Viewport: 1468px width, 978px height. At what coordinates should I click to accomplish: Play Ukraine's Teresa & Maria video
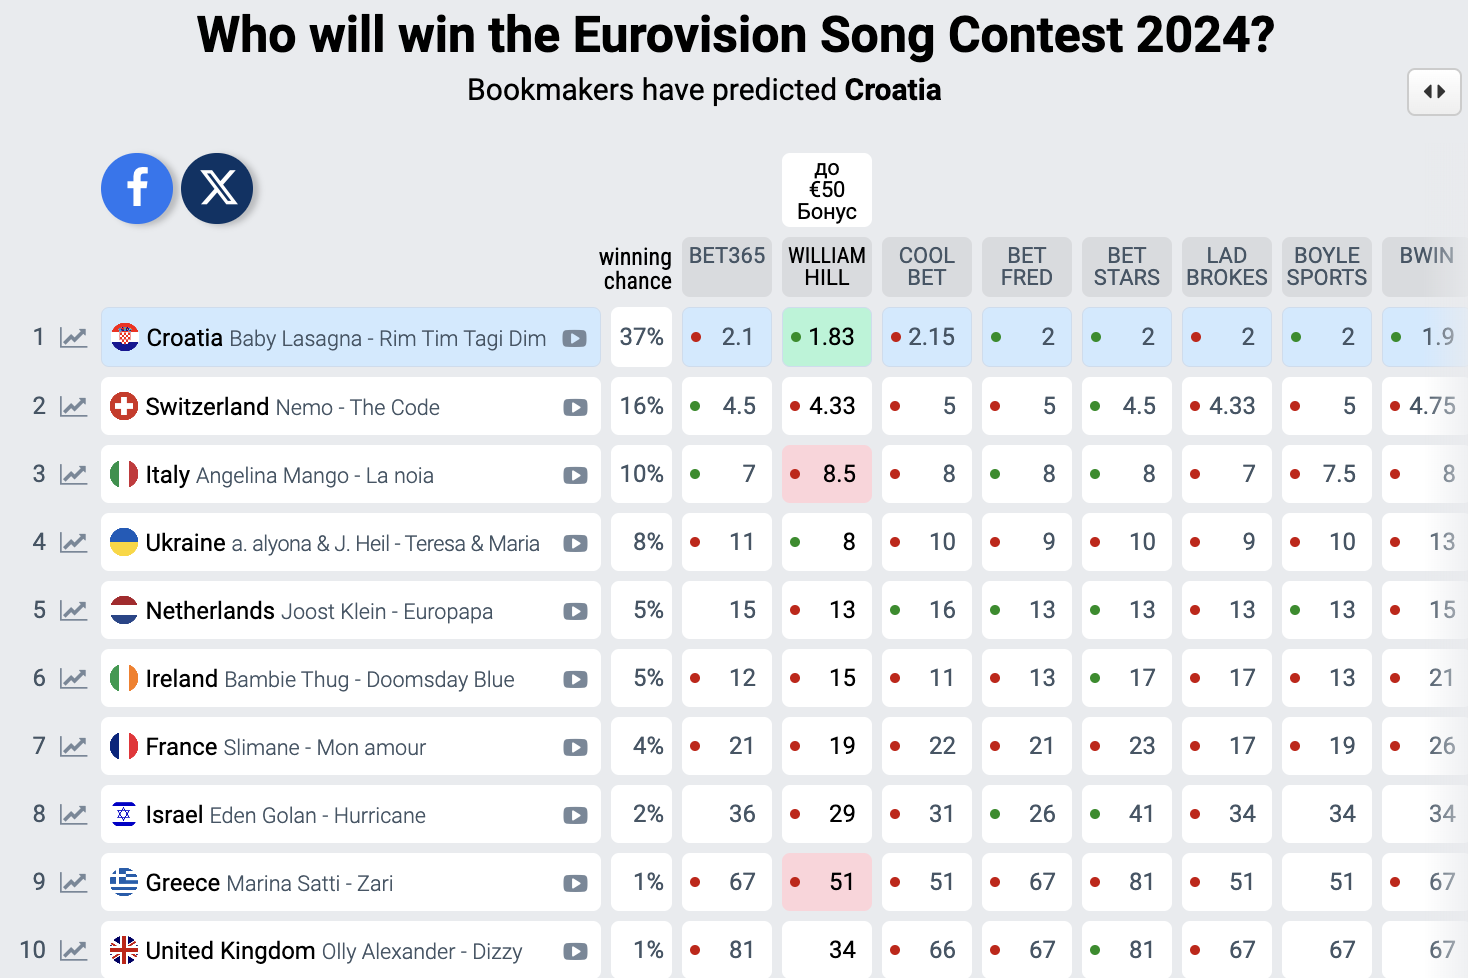[575, 543]
